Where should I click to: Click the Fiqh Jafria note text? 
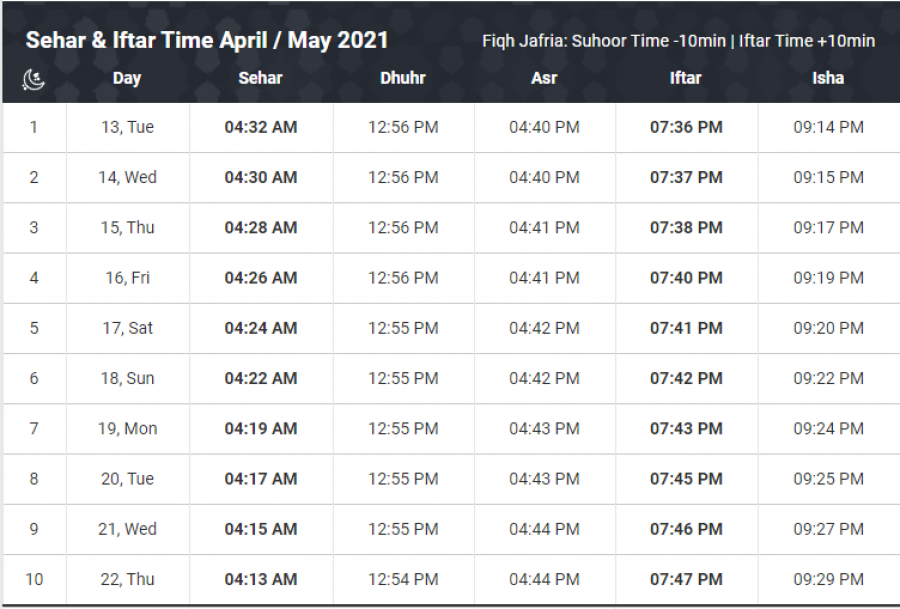click(x=678, y=41)
